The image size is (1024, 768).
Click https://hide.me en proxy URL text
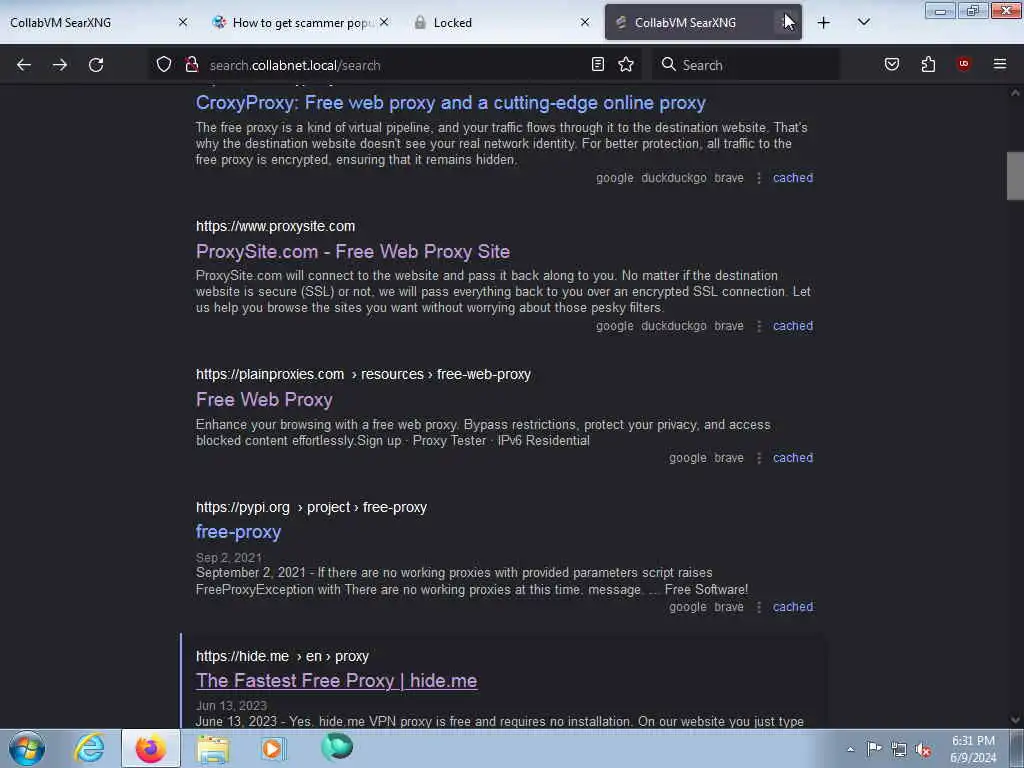click(282, 656)
